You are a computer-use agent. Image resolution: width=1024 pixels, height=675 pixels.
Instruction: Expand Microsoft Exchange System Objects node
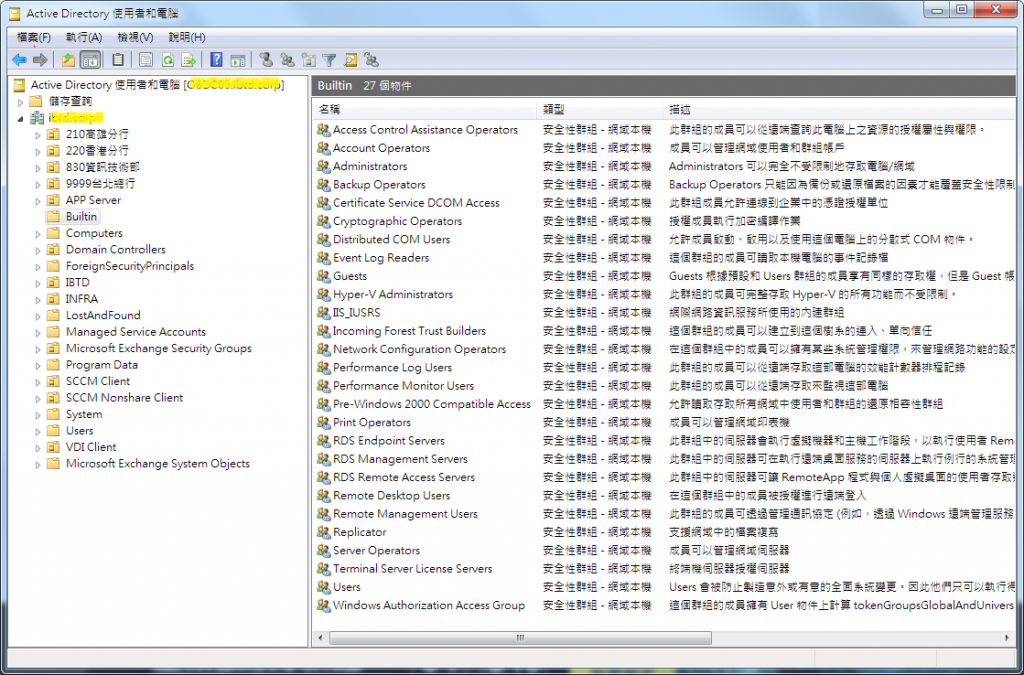point(37,464)
